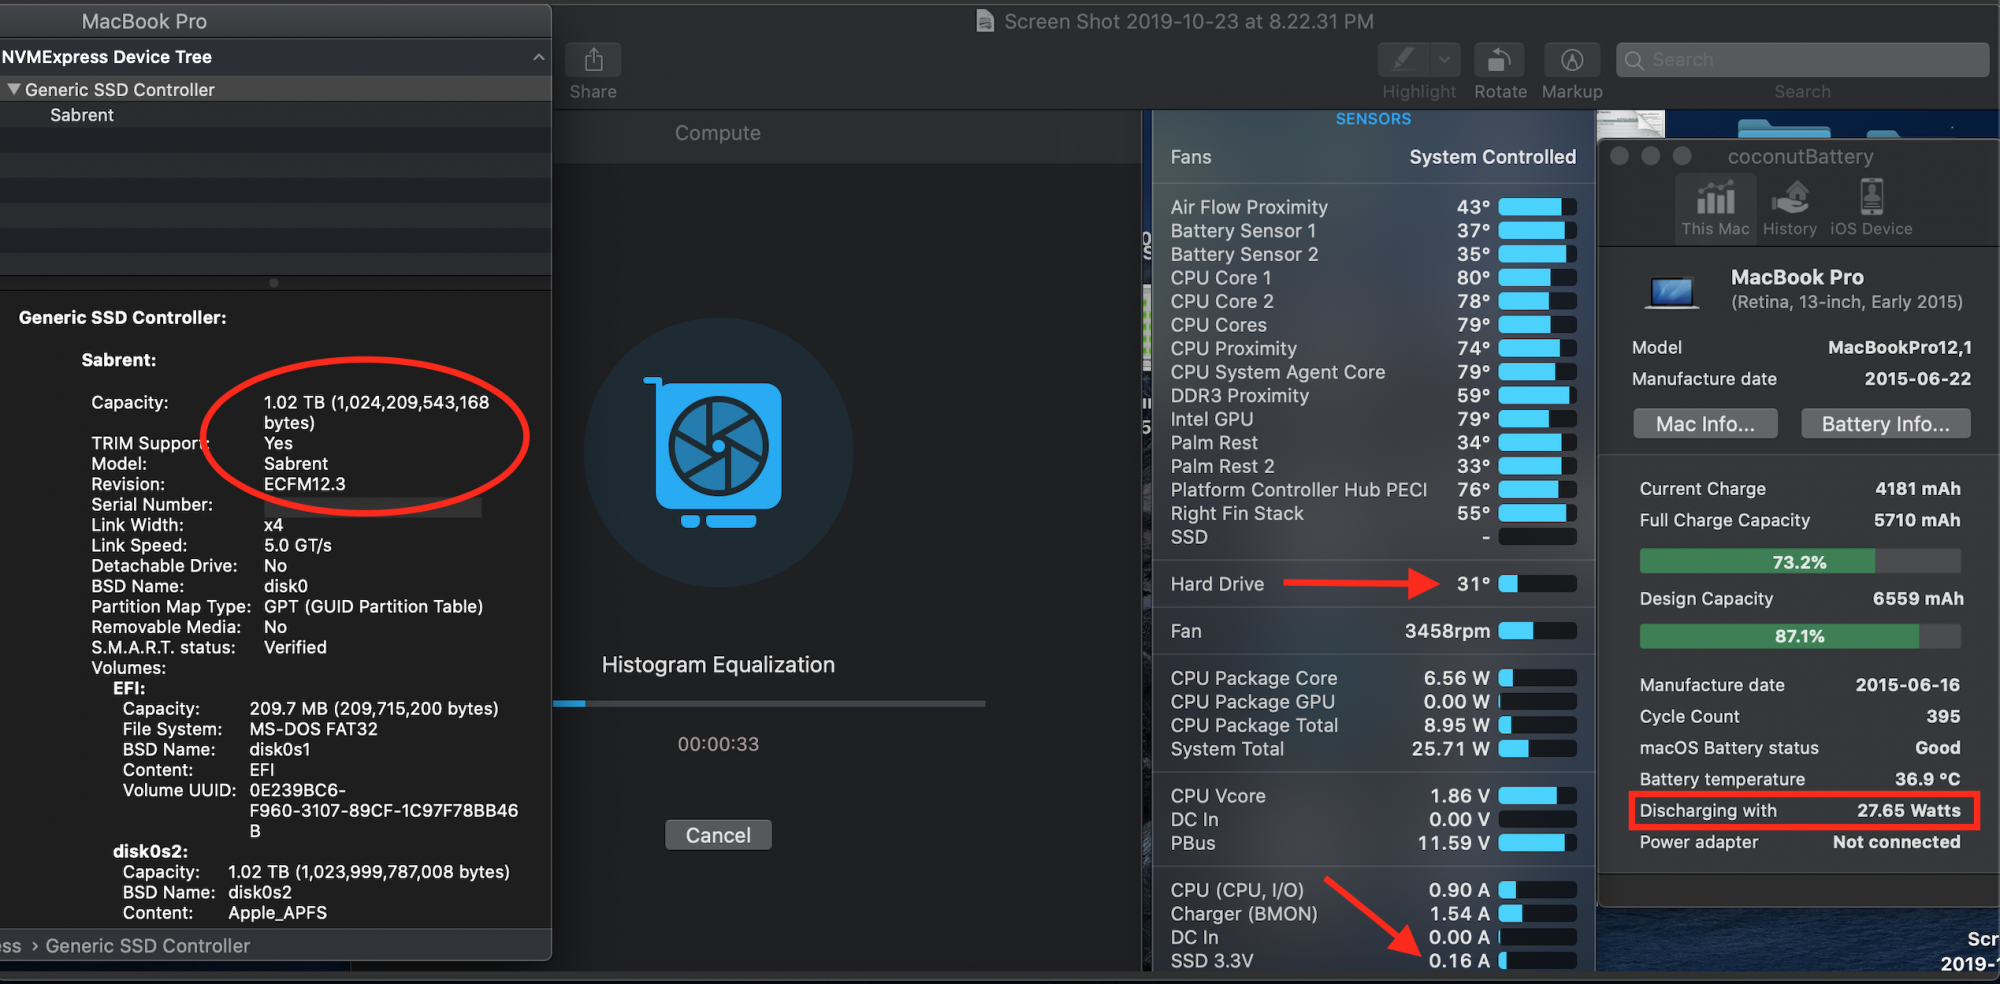This screenshot has width=2000, height=984.
Task: Select the PBus voltage row
Action: point(1373,843)
